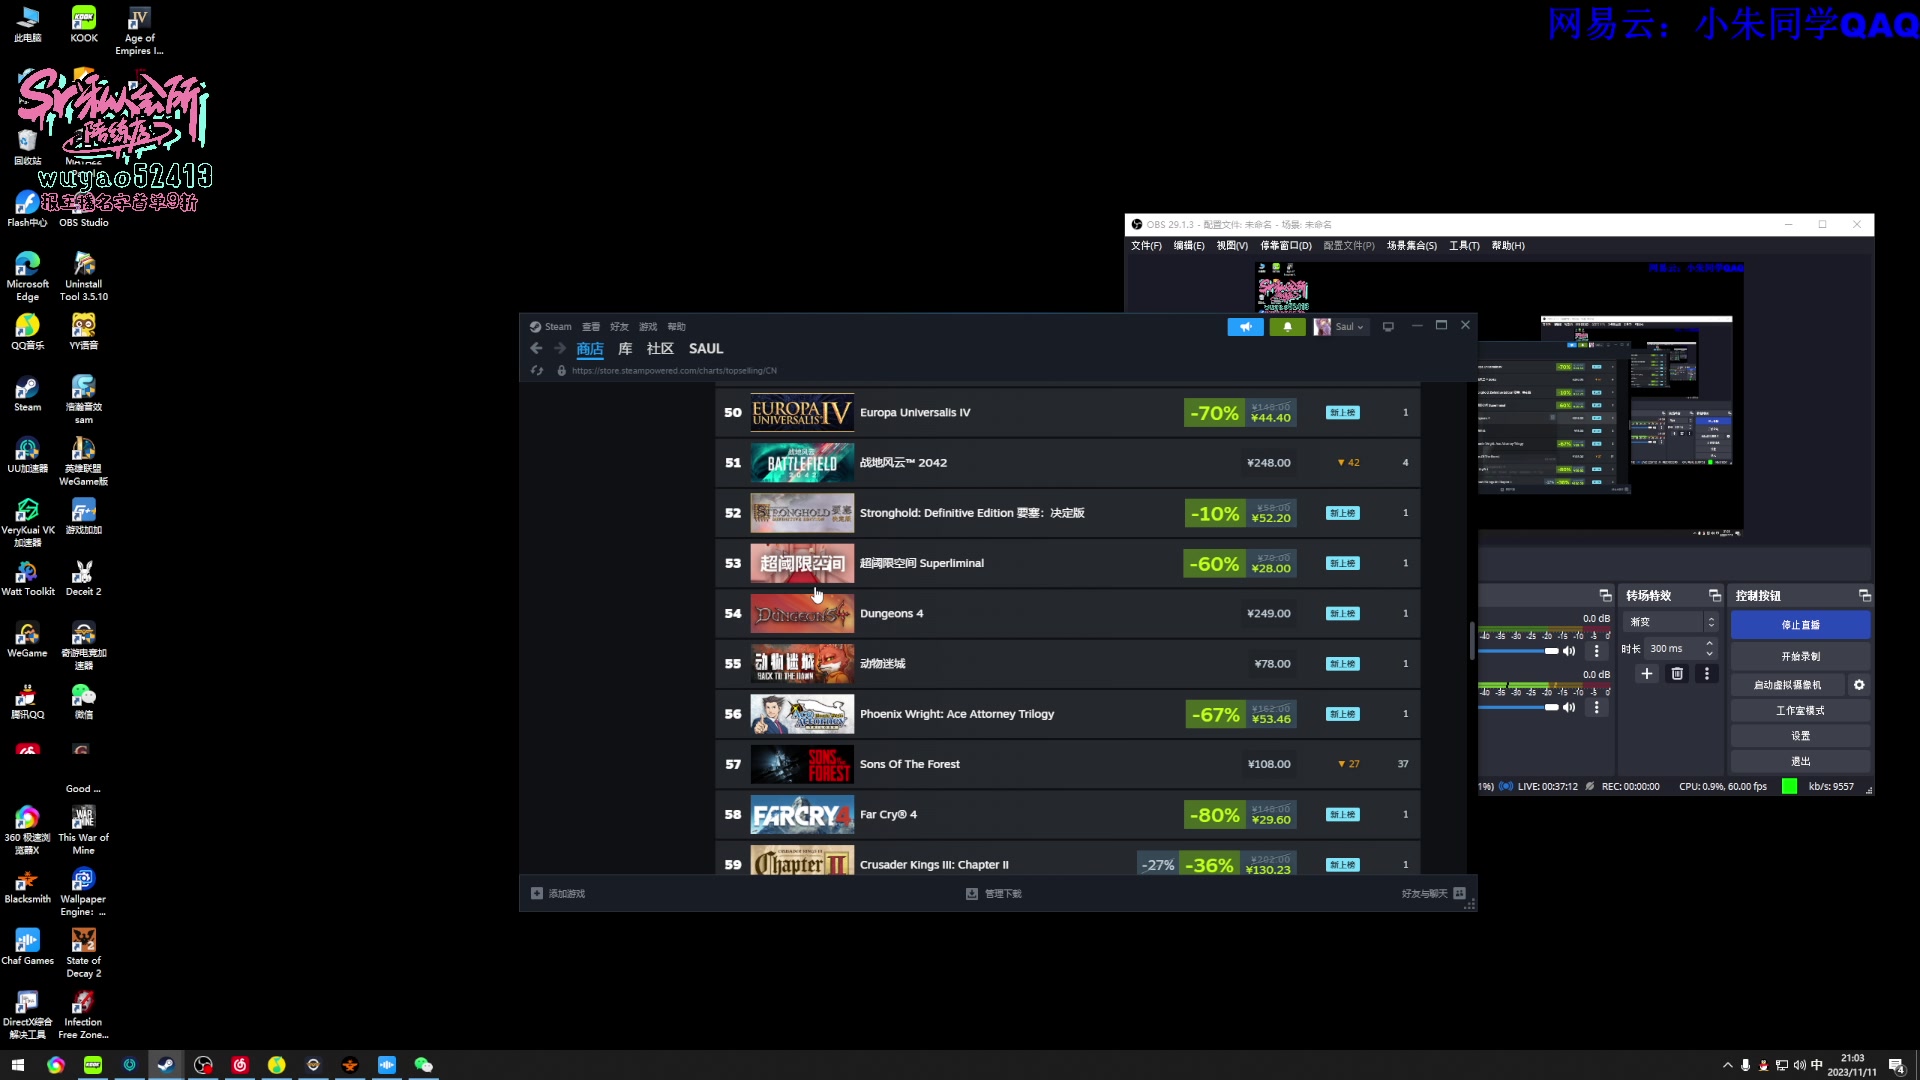The width and height of the screenshot is (1920, 1080).
Task: Open OBS 文件(F) menu
Action: 1146,246
